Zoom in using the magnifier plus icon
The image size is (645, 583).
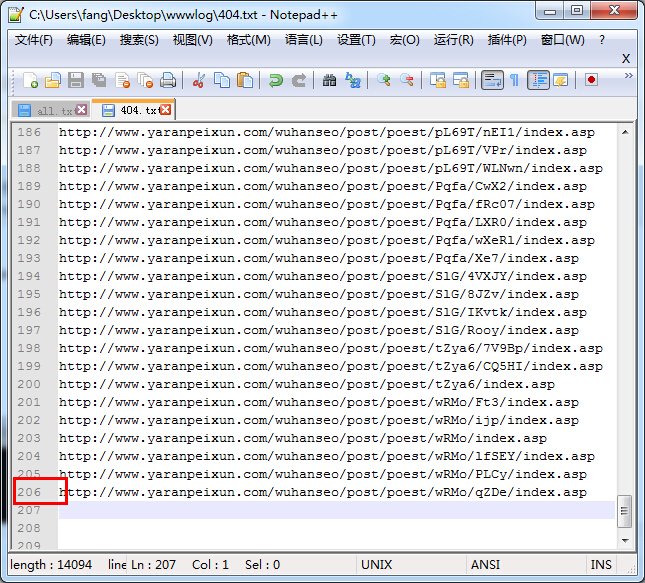coord(383,80)
